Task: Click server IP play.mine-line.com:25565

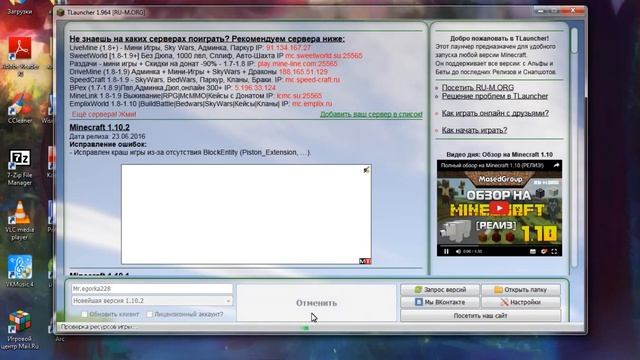Action: pyautogui.click(x=297, y=64)
